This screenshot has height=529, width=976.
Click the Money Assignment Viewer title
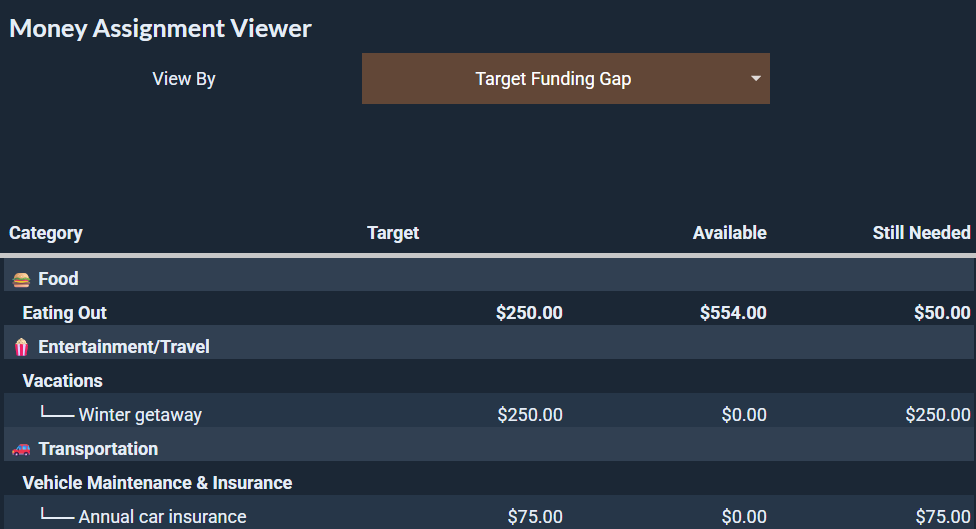point(160,29)
